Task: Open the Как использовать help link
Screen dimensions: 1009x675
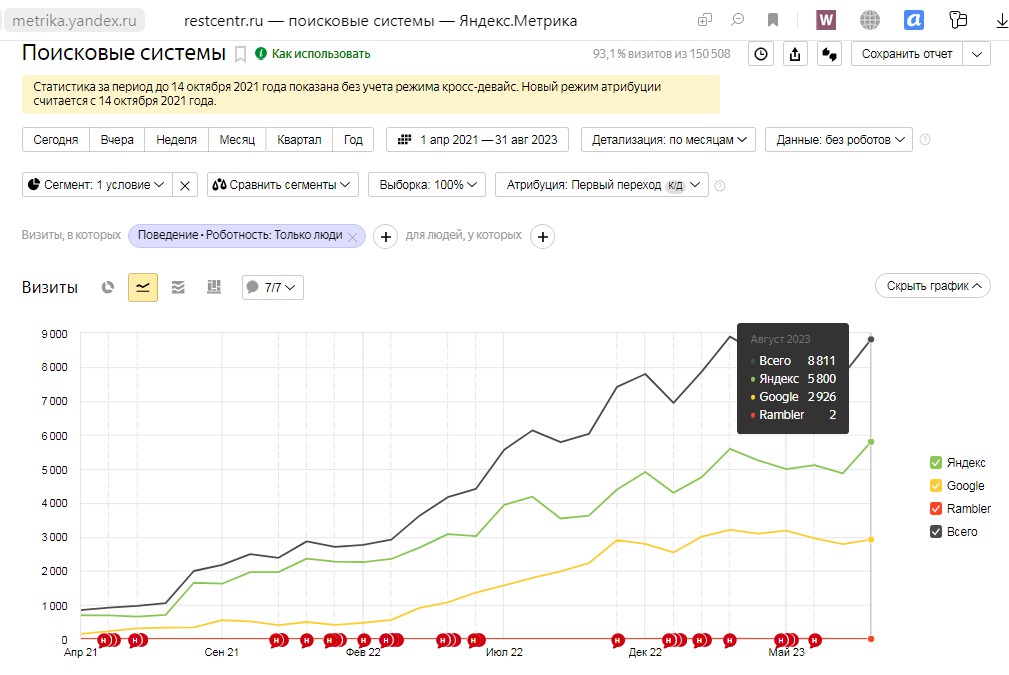Action: click(313, 54)
